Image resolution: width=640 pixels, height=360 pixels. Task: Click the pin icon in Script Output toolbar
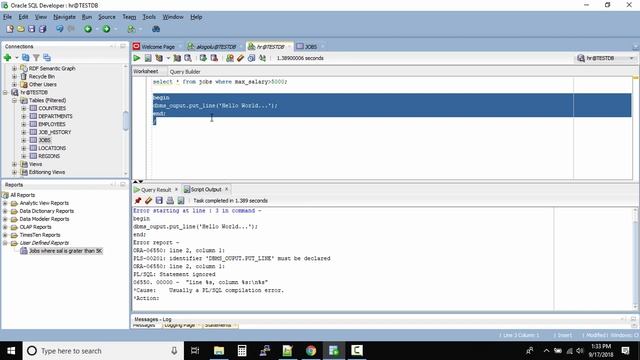tap(138, 200)
